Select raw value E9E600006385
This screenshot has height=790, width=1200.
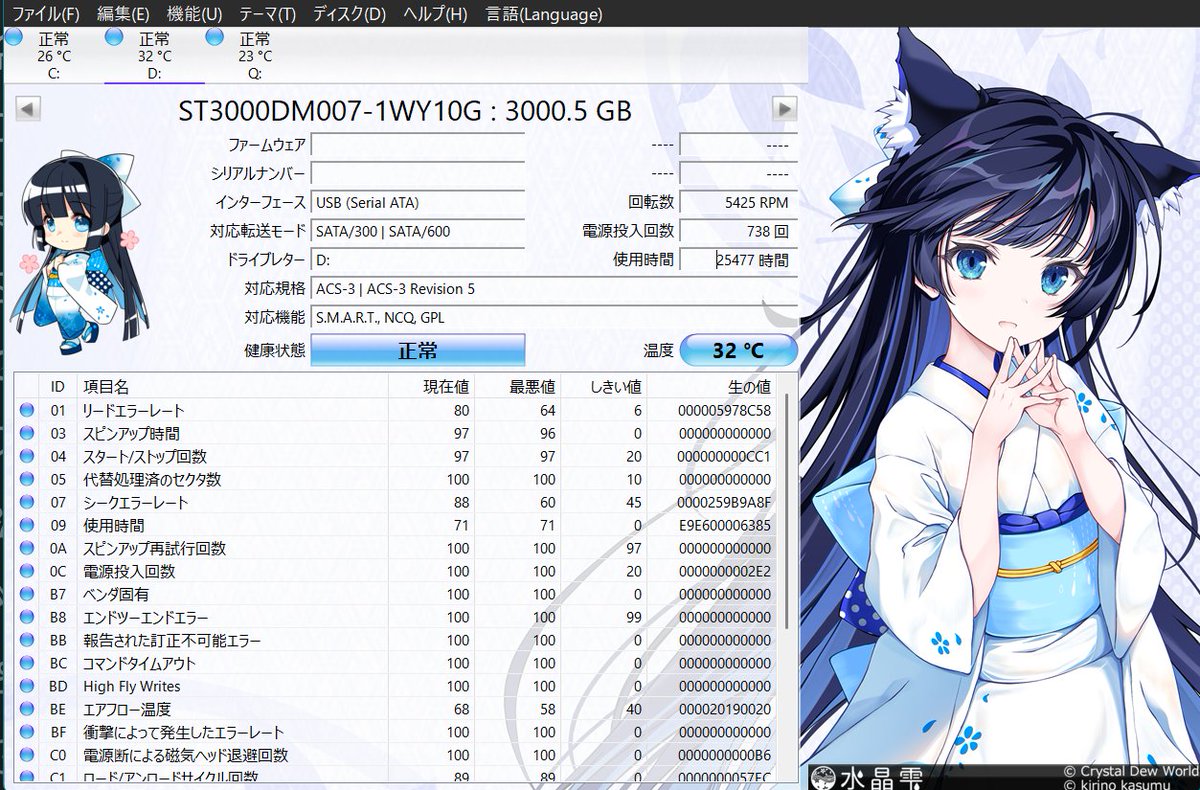(x=725, y=525)
